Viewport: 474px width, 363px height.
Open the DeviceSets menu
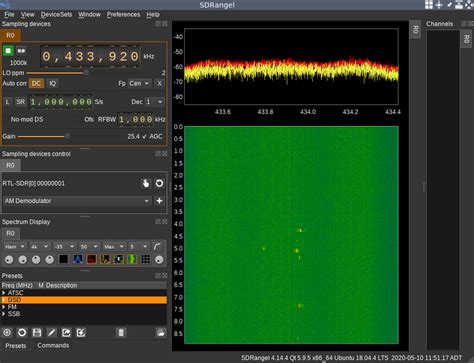56,14
